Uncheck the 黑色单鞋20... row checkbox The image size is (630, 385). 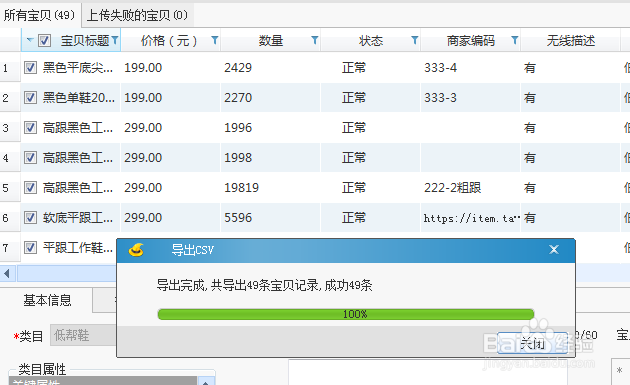pyautogui.click(x=31, y=98)
